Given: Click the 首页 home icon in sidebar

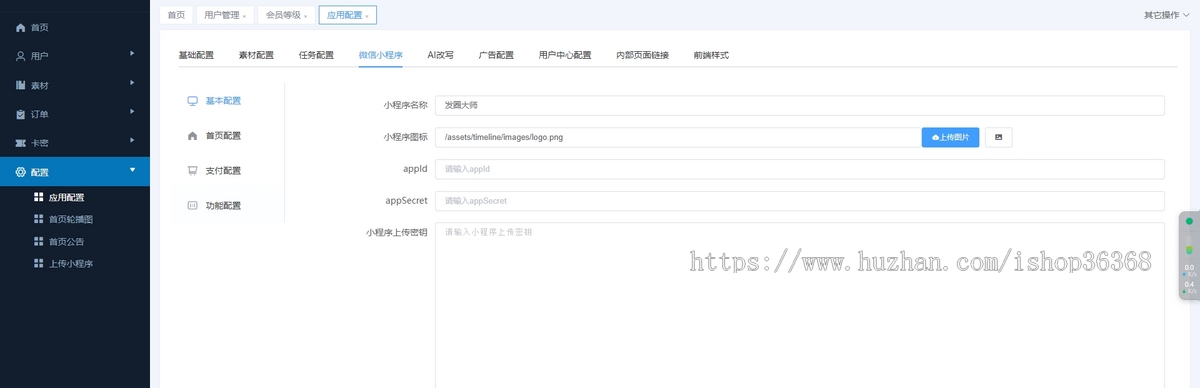Looking at the screenshot, I should (20, 28).
